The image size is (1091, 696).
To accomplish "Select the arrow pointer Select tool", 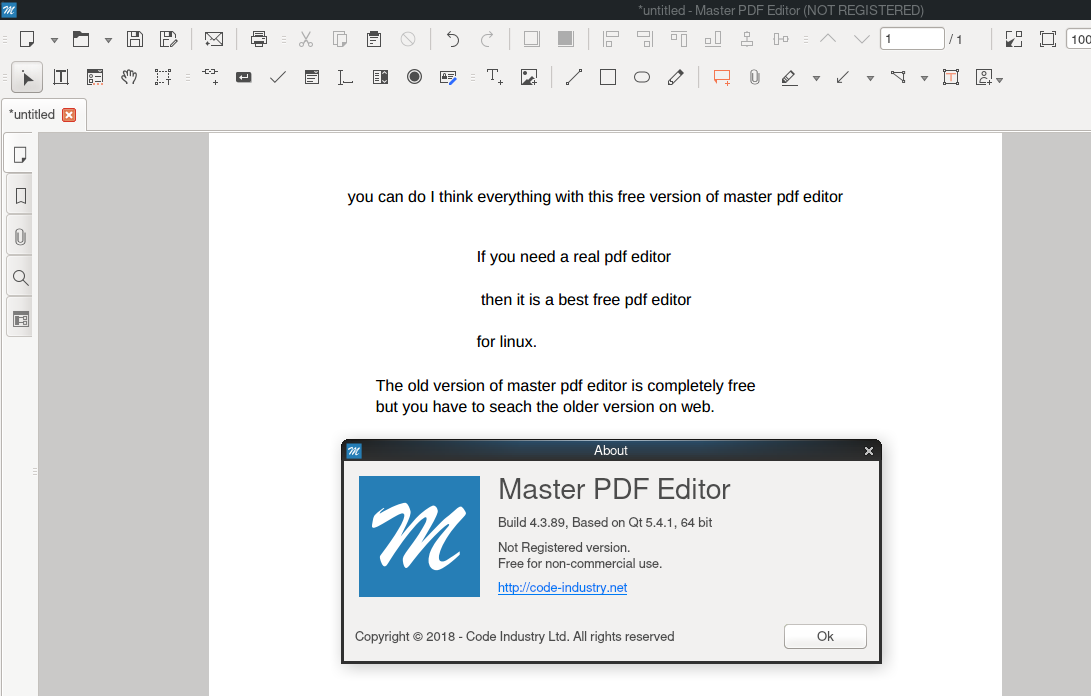I will click(27, 77).
